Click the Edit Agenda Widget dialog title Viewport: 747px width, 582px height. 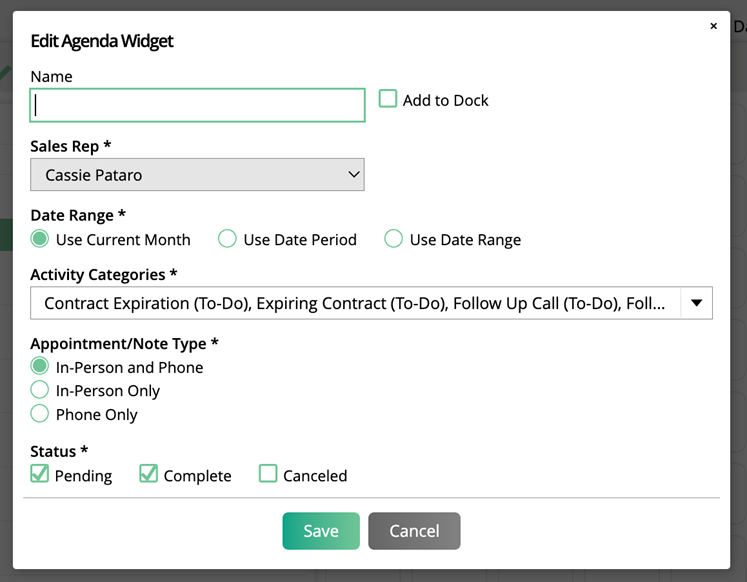(x=102, y=41)
